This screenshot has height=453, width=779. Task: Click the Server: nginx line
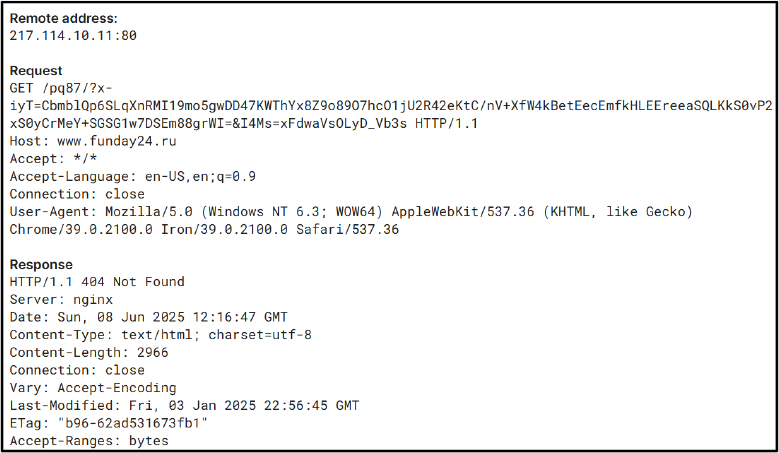pyautogui.click(x=61, y=300)
